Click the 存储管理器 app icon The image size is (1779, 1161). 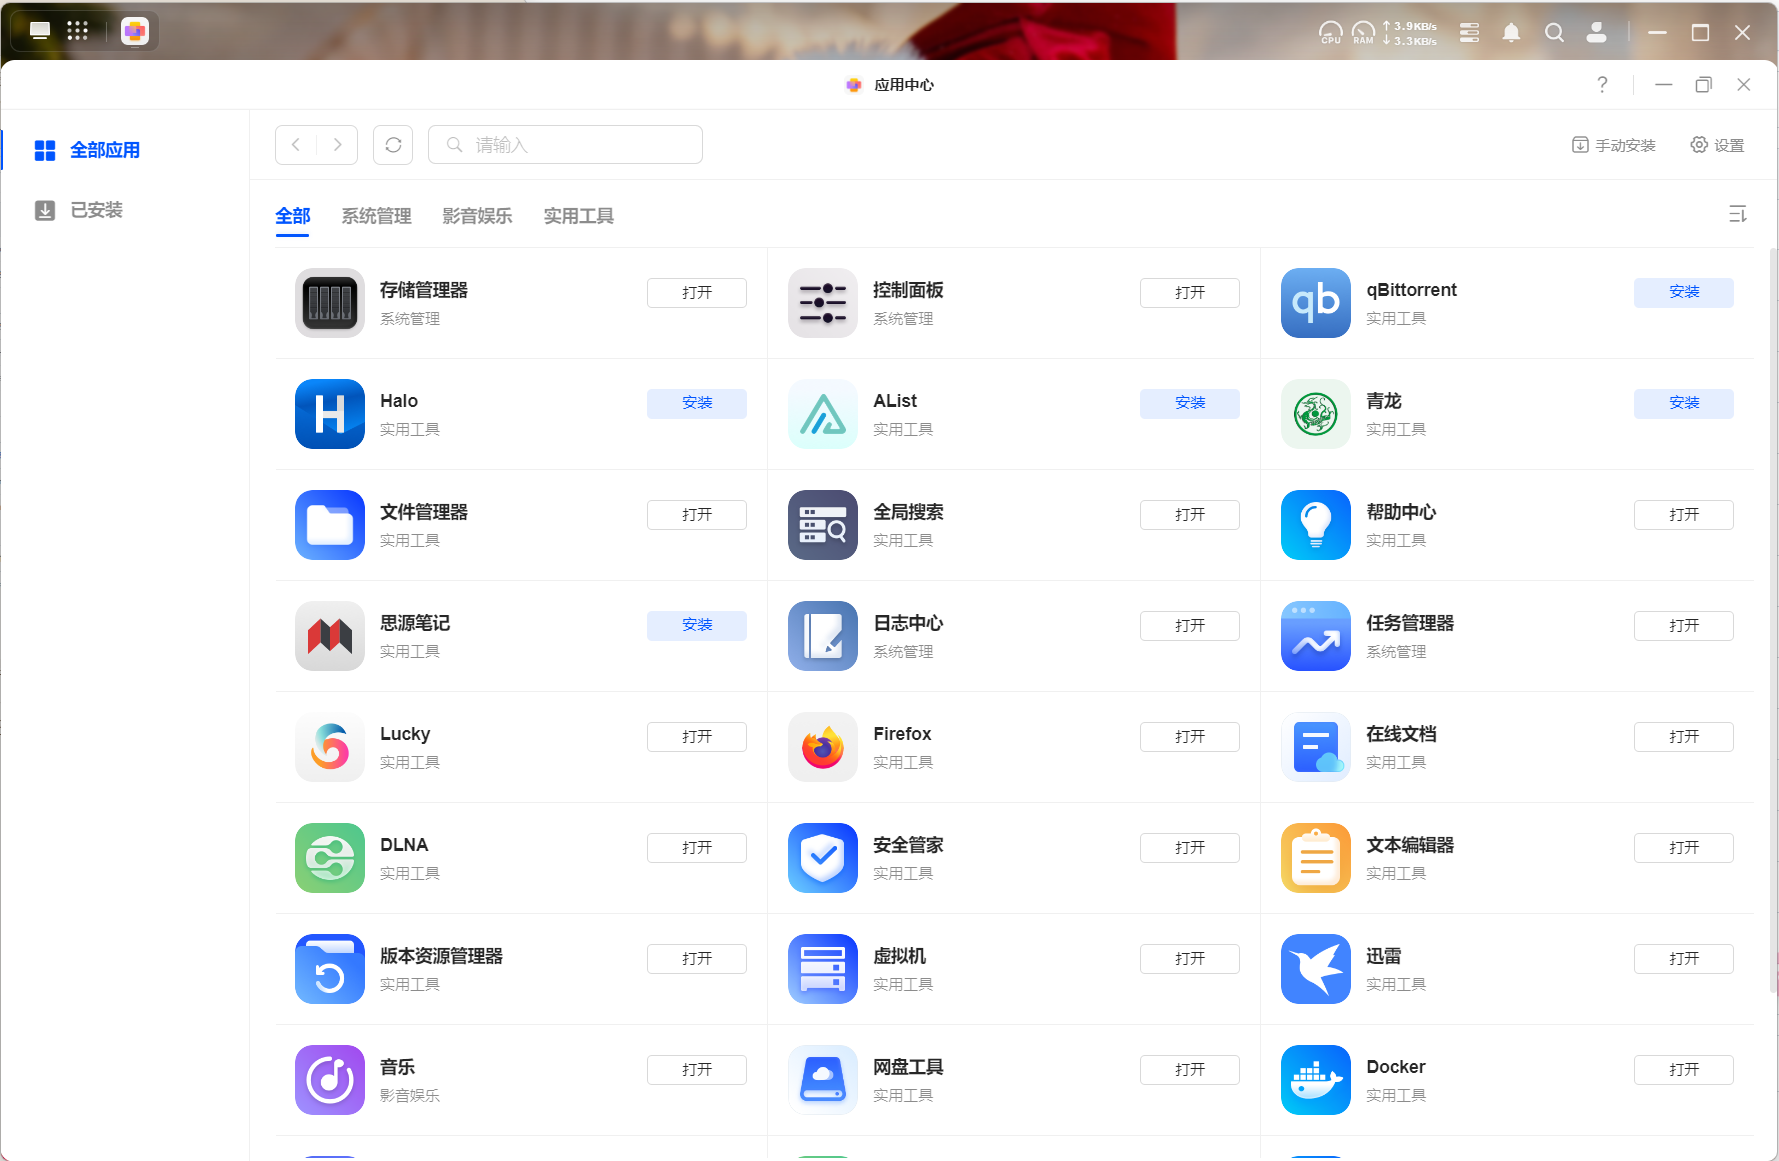330,303
